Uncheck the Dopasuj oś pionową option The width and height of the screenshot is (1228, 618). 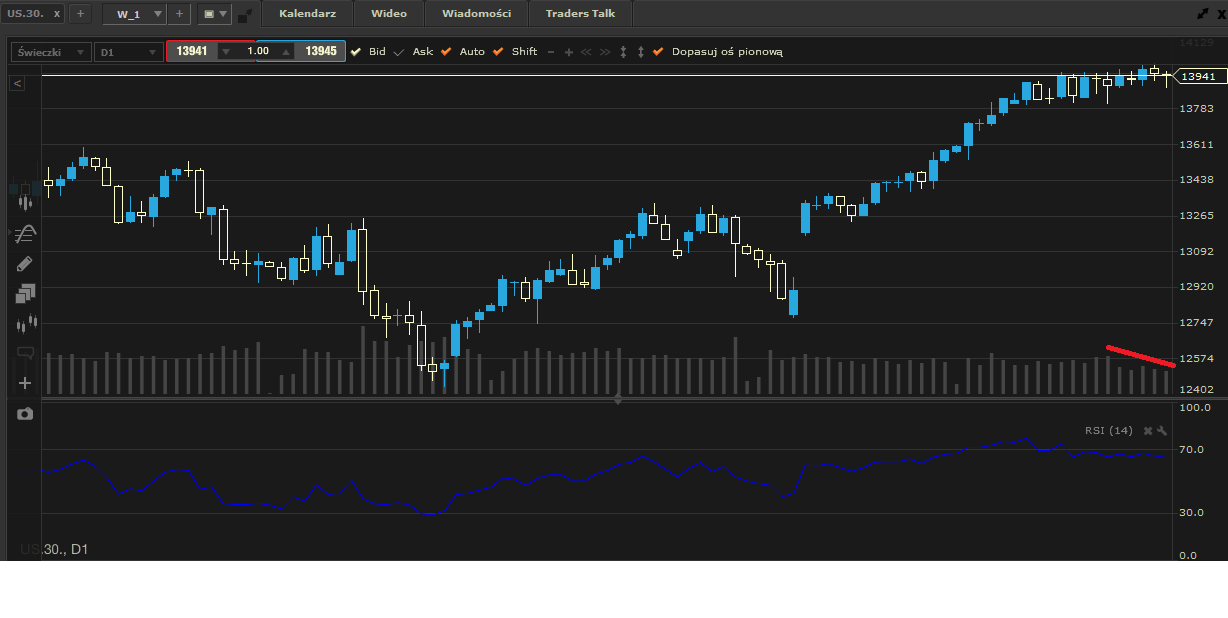[657, 51]
